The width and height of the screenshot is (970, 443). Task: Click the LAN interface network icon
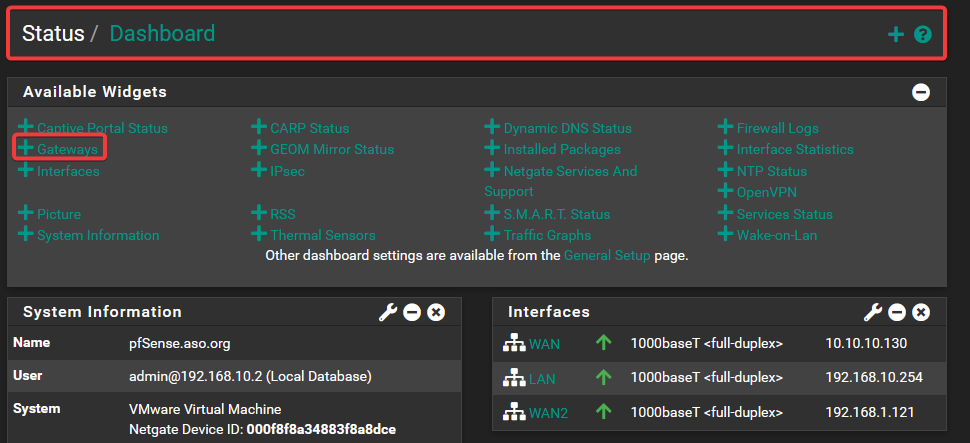tap(513, 378)
